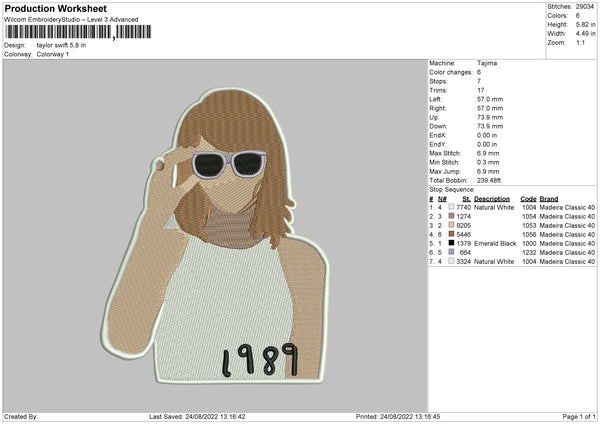Click thread code '1054' in stop 2 row
This screenshot has width=600, height=424.
pyautogui.click(x=529, y=217)
